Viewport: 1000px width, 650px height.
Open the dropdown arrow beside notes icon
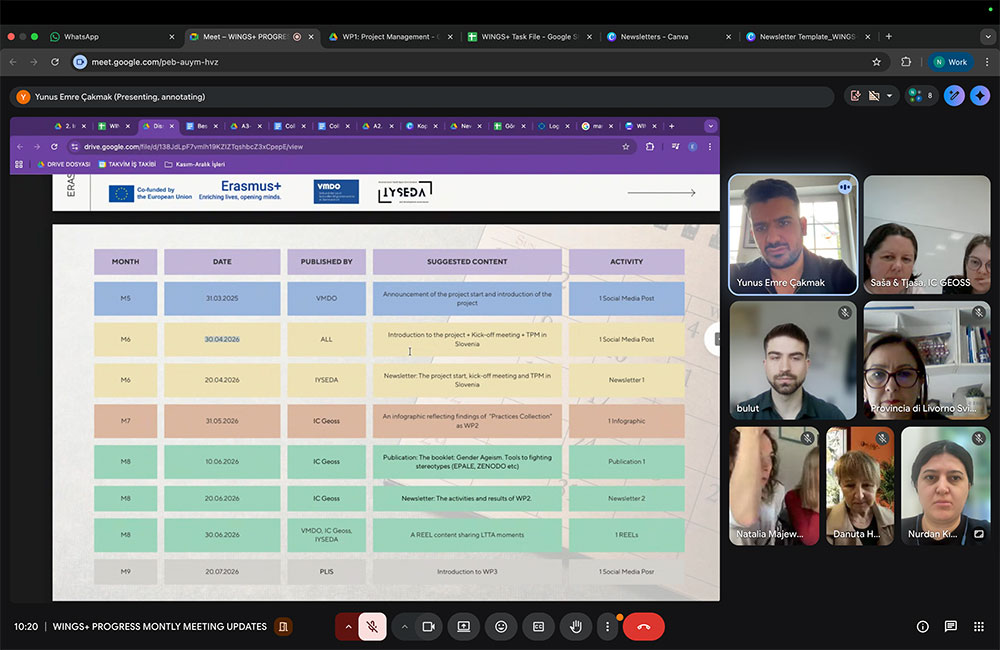coord(889,96)
